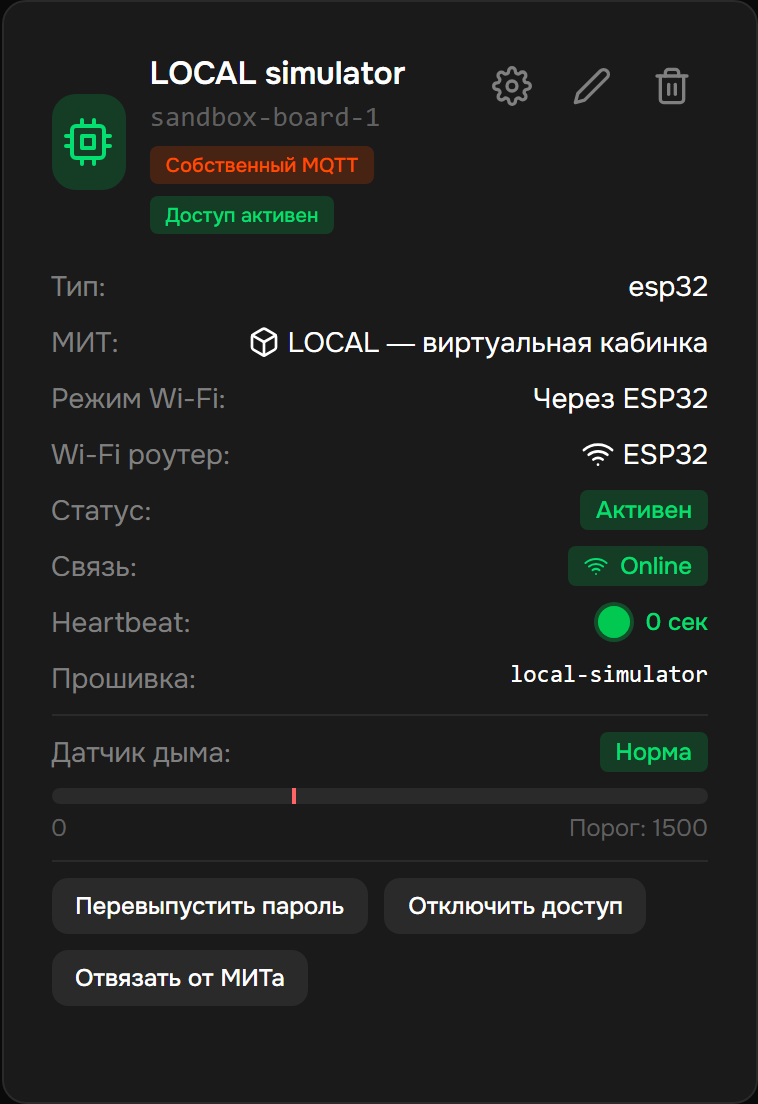Click the Wi-Fi роутер label
The height and width of the screenshot is (1104, 758).
[141, 455]
